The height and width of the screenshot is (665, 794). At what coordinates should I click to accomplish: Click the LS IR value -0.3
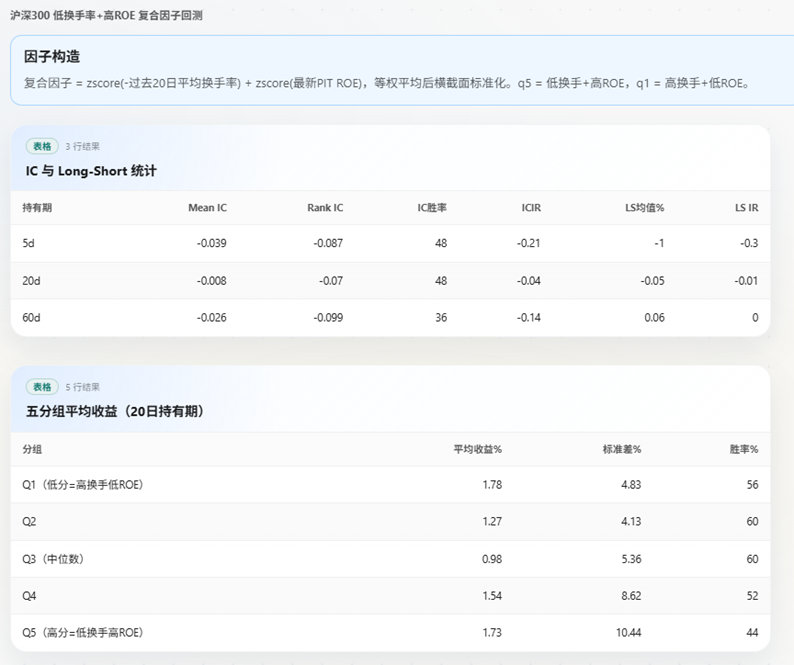click(749, 244)
